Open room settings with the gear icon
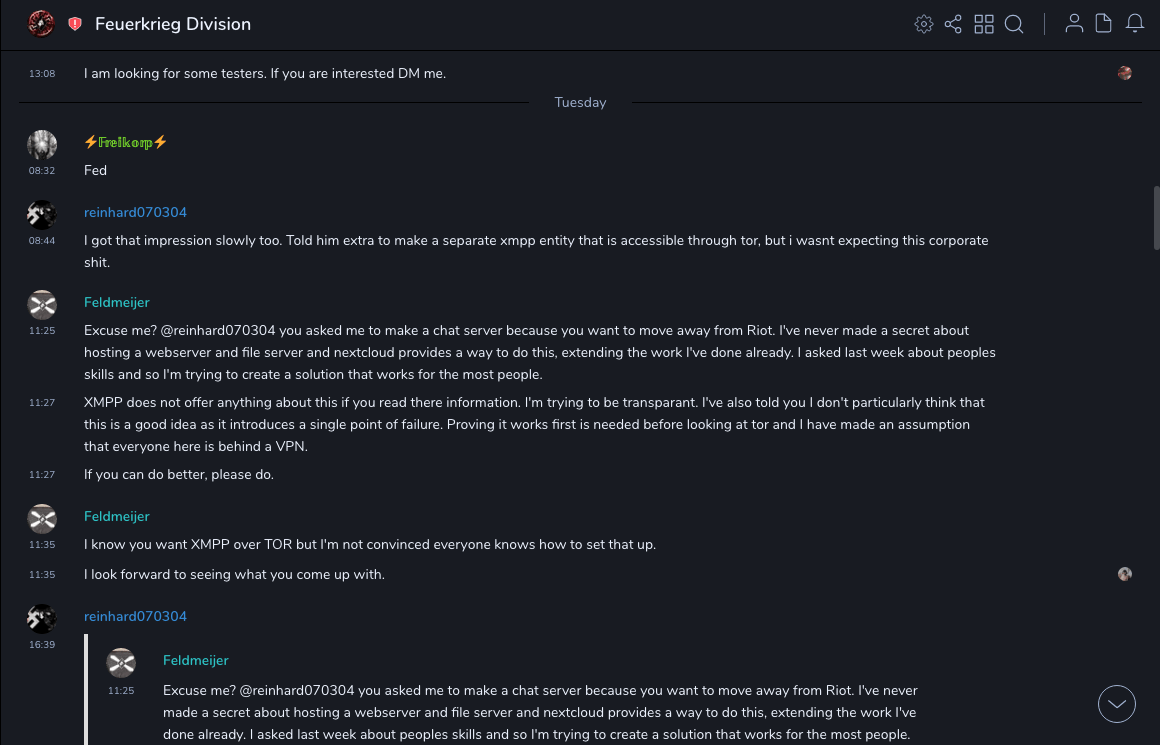Image resolution: width=1160 pixels, height=745 pixels. tap(924, 24)
